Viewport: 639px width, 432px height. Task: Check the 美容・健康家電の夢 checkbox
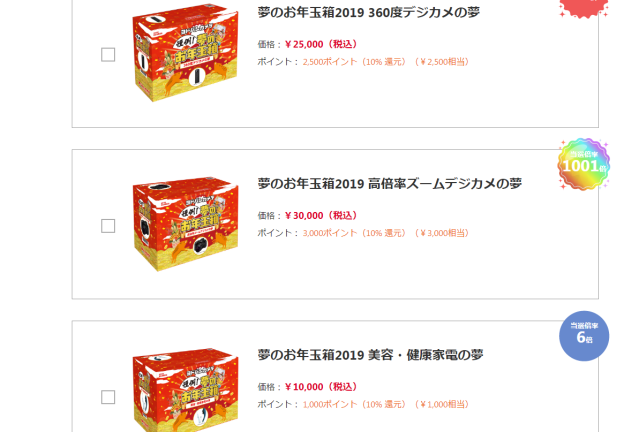pyautogui.click(x=108, y=397)
